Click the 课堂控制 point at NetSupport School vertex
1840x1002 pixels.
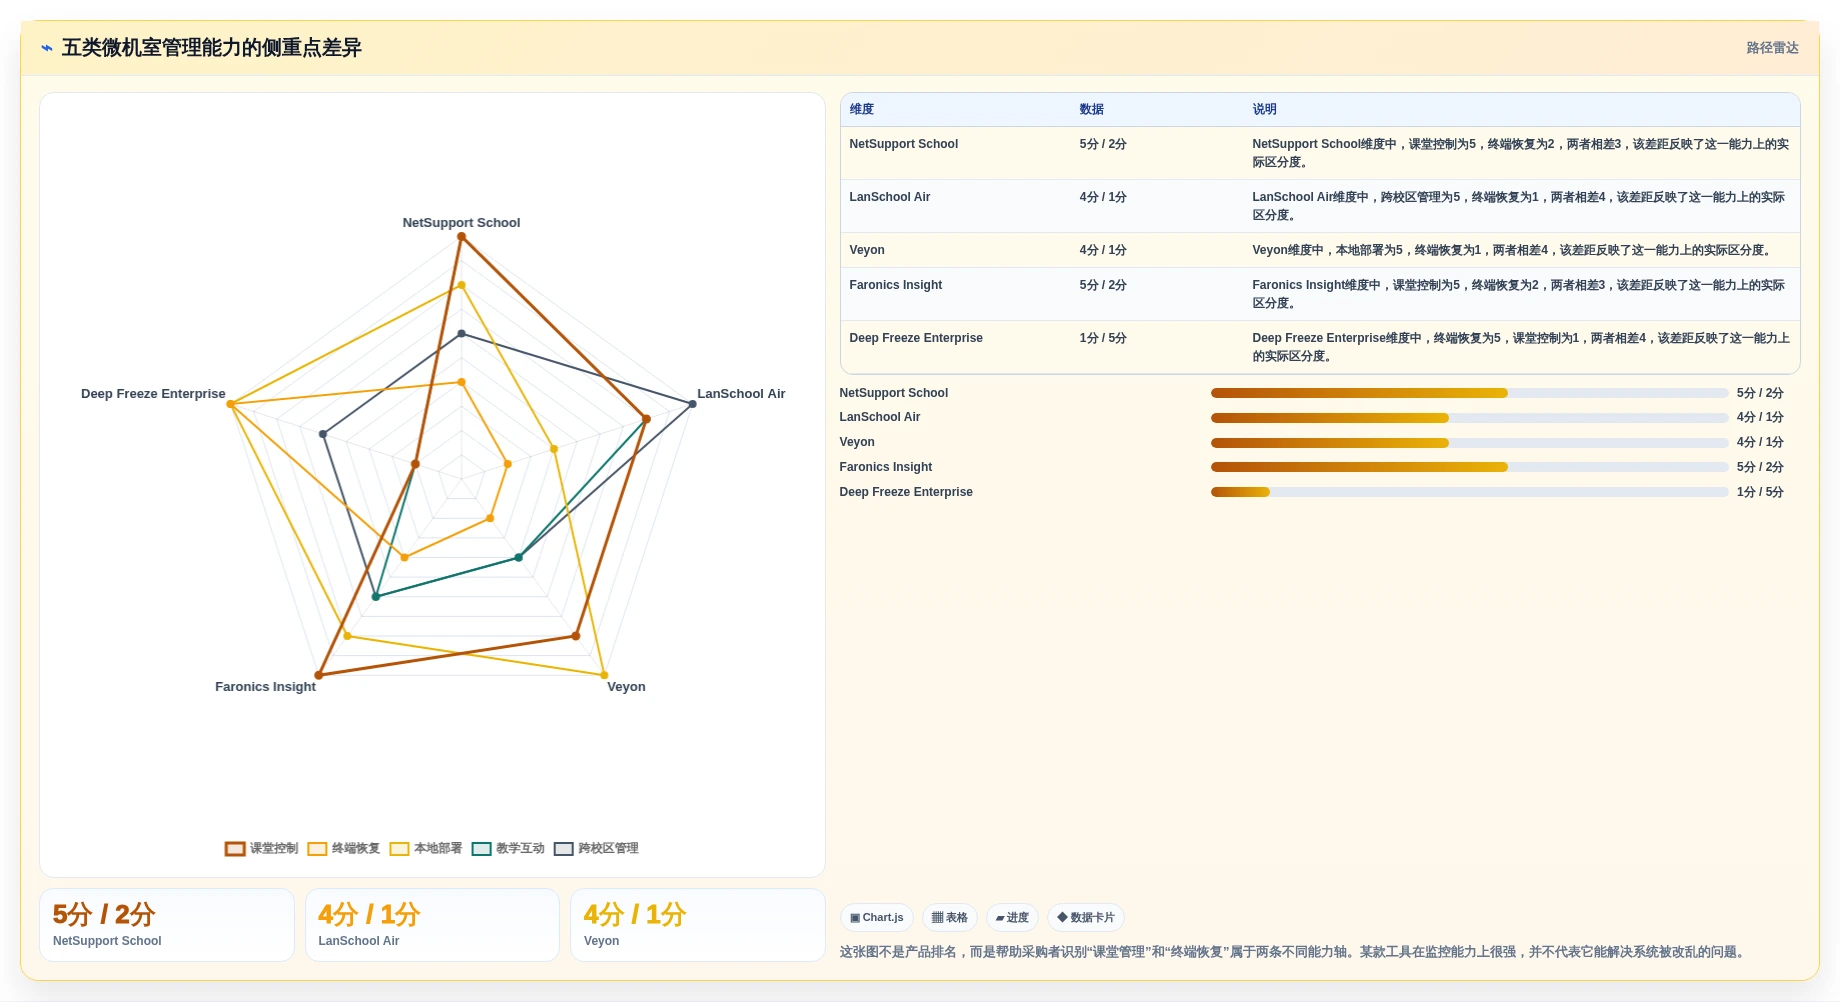[x=461, y=237]
